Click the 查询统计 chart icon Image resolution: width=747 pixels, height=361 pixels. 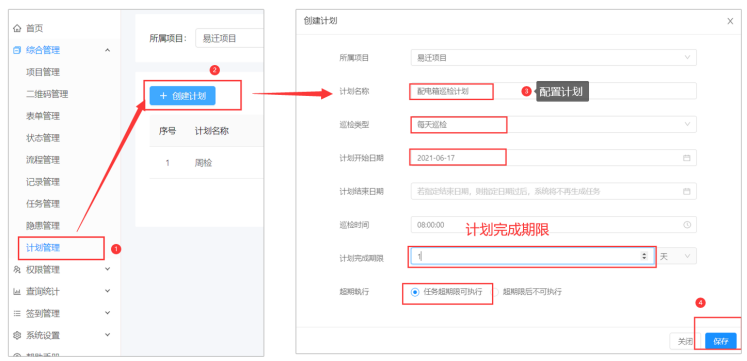[x=17, y=291]
